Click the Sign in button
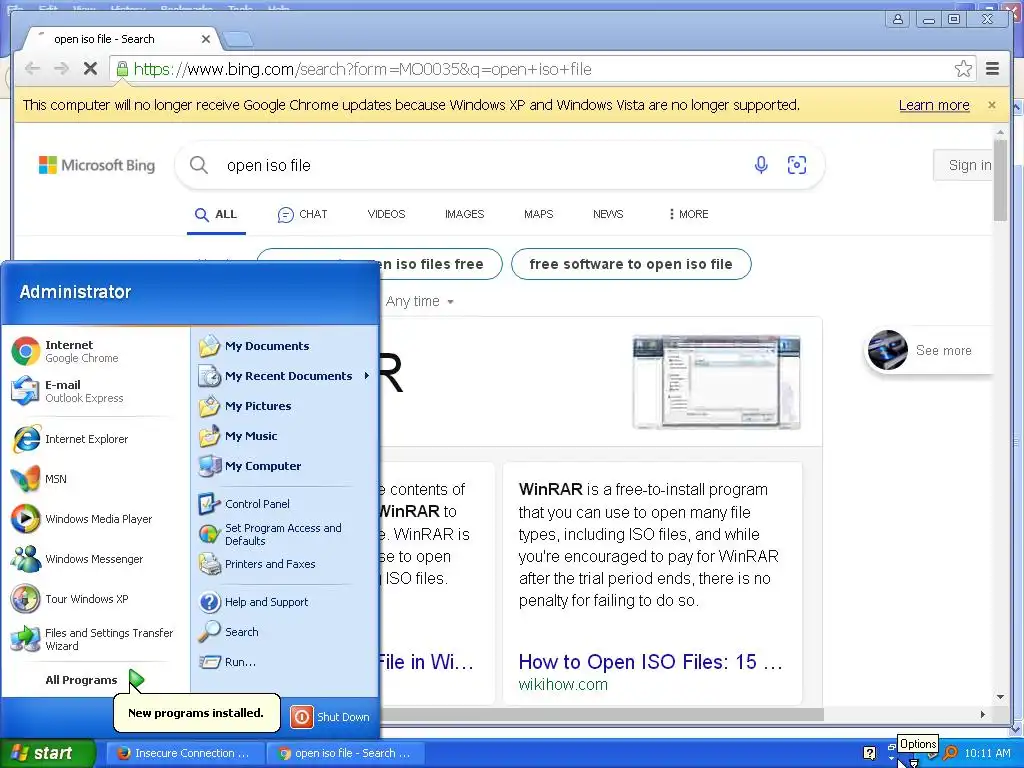1024x768 pixels. [963, 165]
